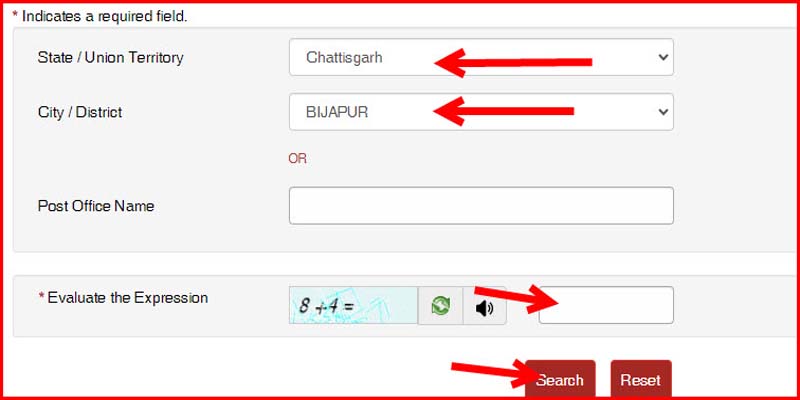Click the red arrow pointing at Chattisgarh

coord(513,62)
